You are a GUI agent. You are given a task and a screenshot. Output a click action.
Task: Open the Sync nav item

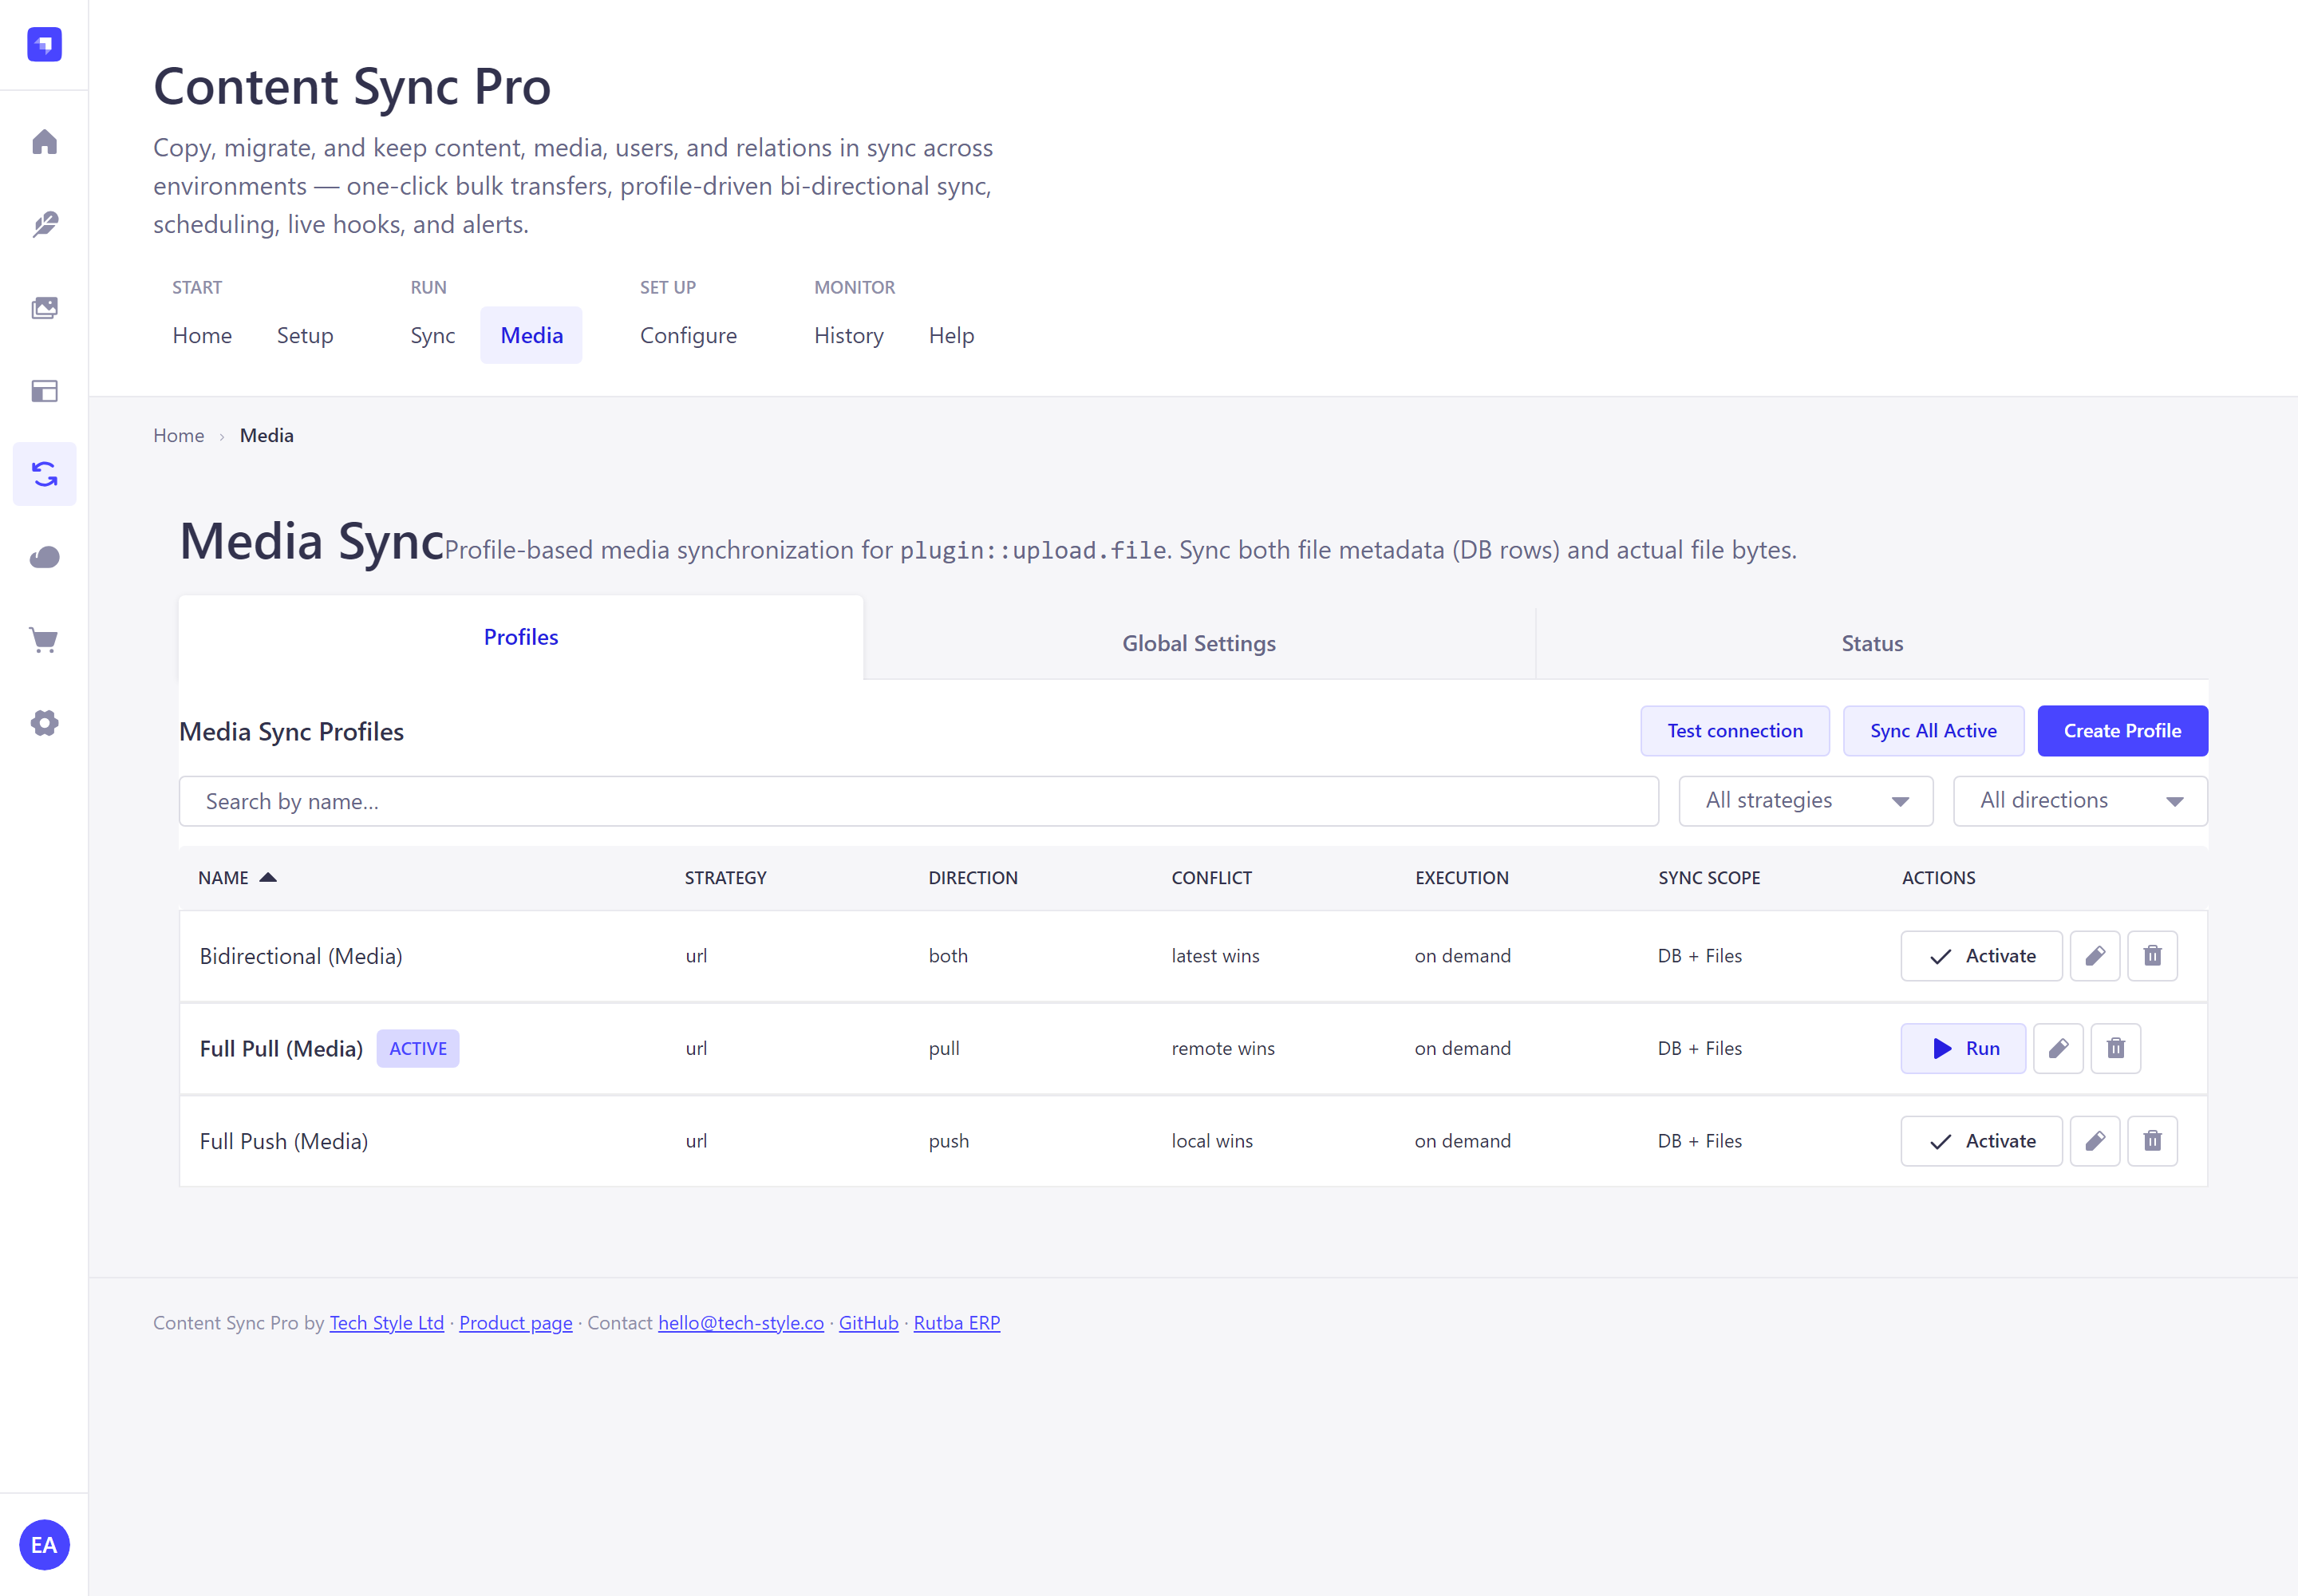click(432, 335)
